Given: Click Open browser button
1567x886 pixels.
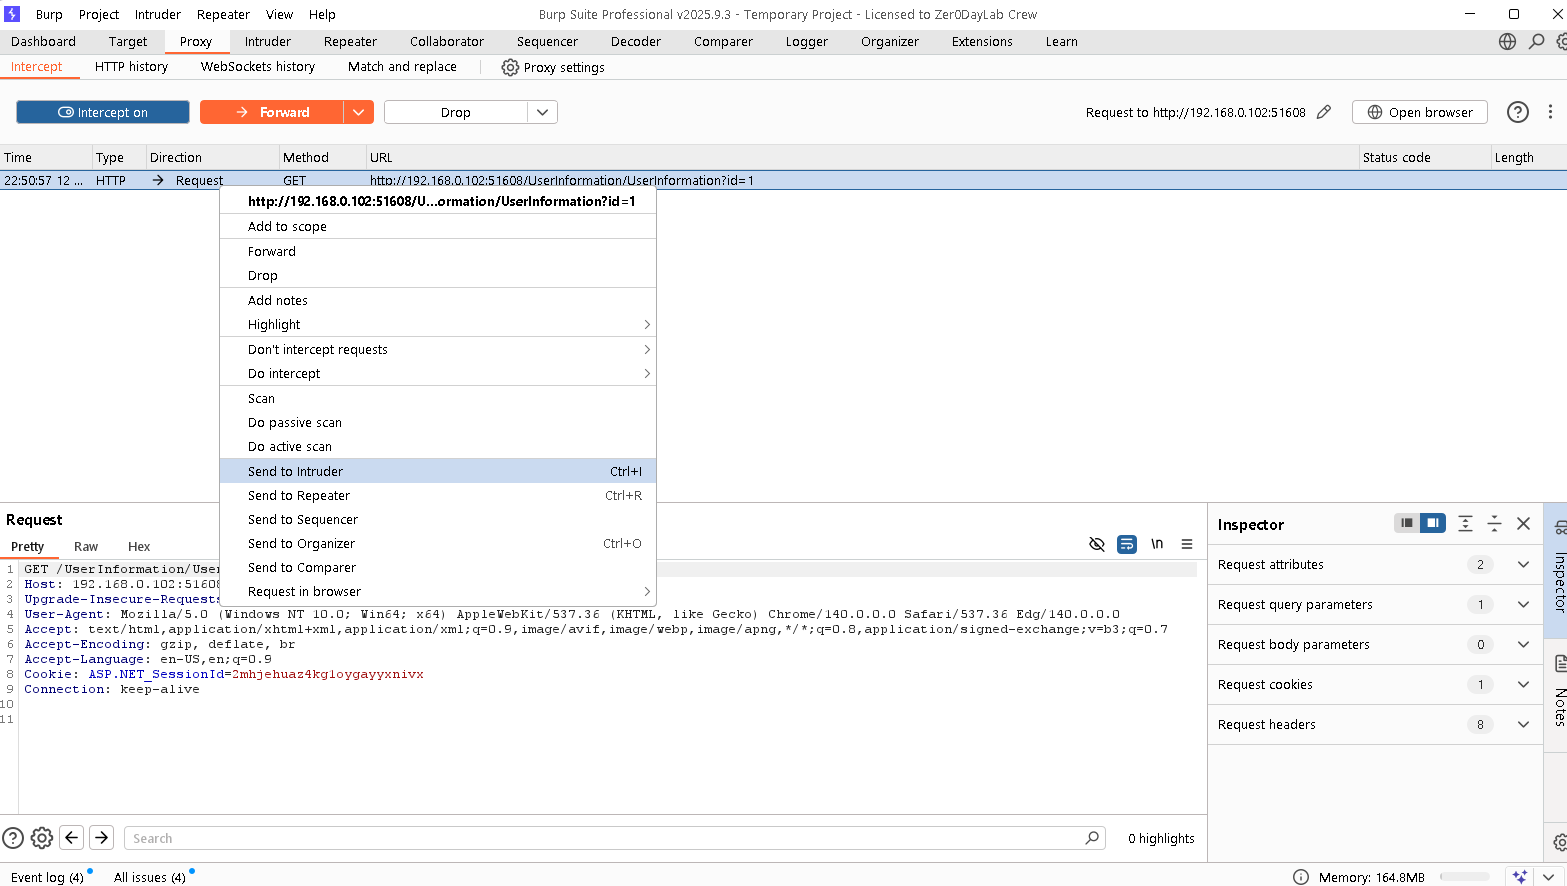Looking at the screenshot, I should click(1420, 112).
